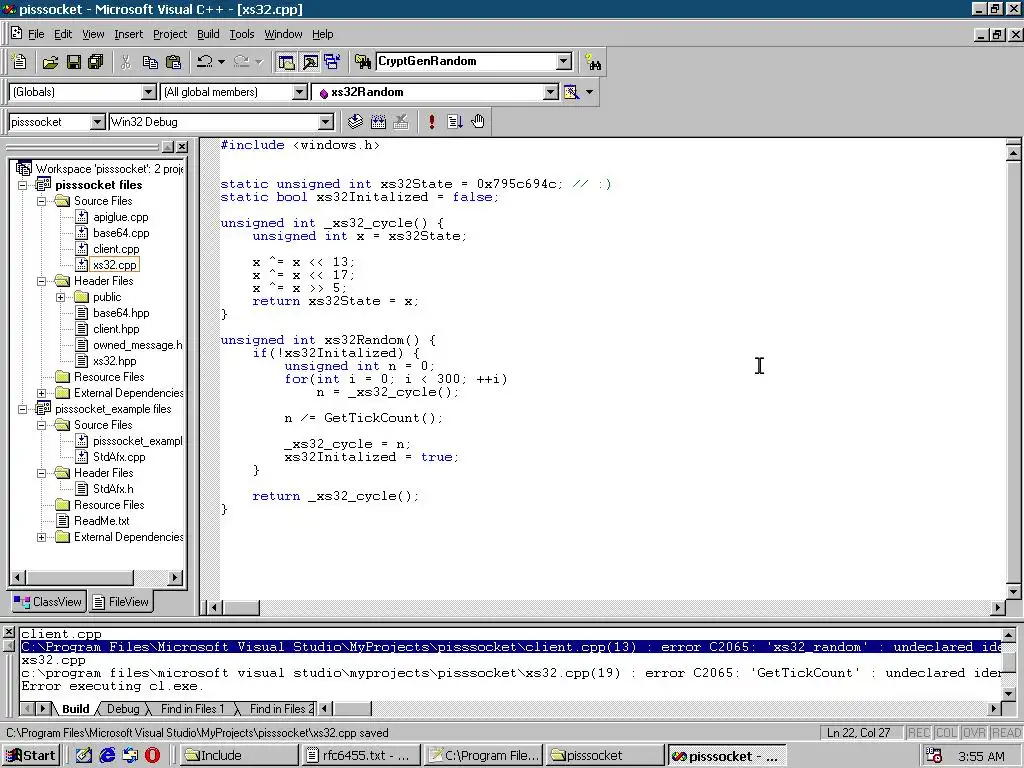The image size is (1024, 768).
Task: Click the Undo toolbar icon
Action: 204,62
